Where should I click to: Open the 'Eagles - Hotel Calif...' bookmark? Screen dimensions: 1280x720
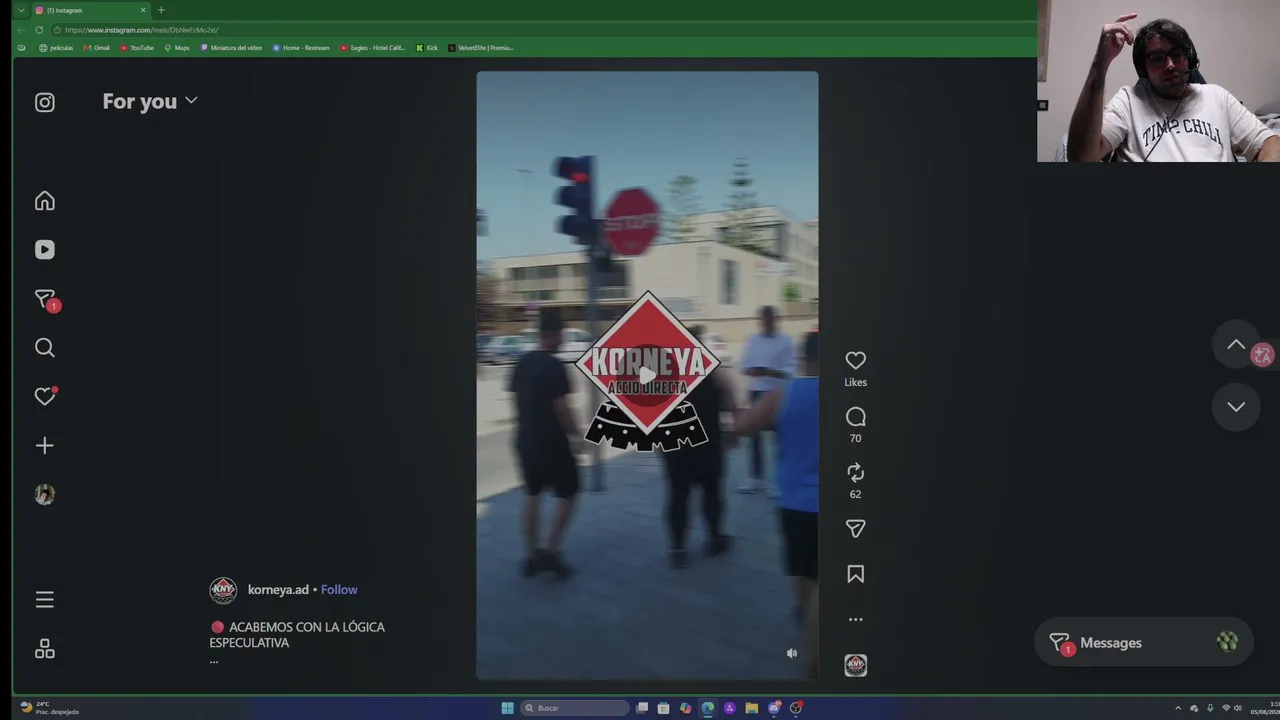(373, 48)
